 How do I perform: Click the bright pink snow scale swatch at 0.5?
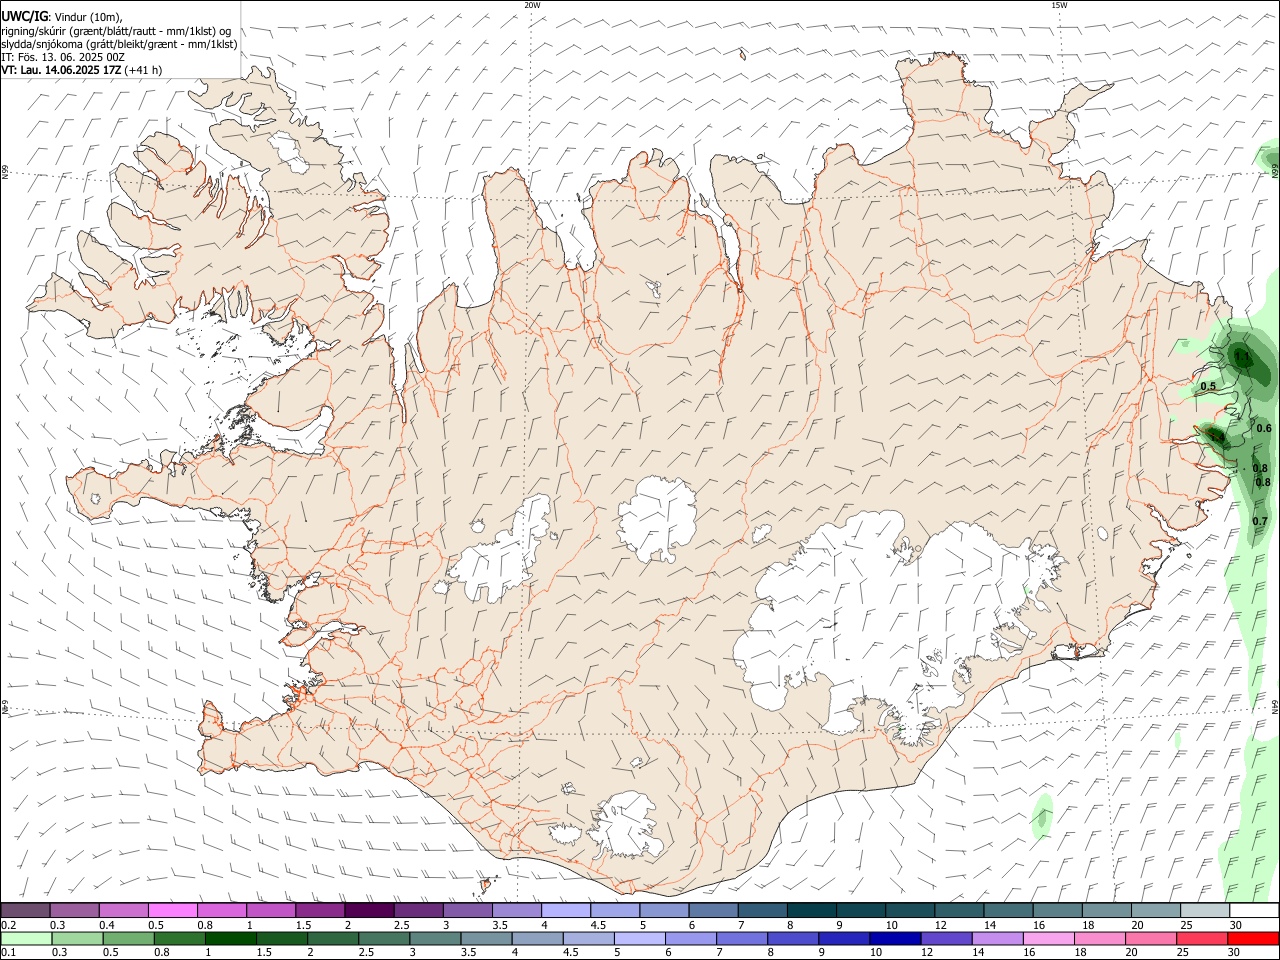172,910
